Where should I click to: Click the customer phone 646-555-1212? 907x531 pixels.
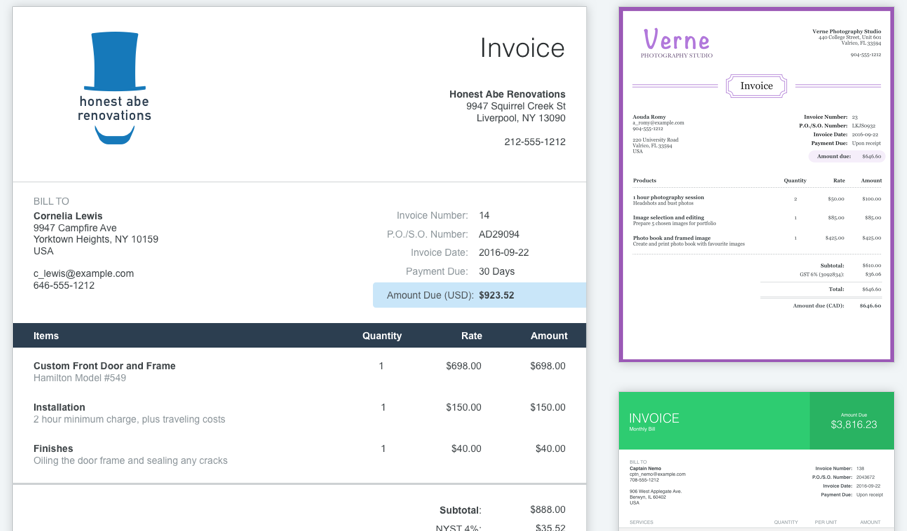point(64,285)
